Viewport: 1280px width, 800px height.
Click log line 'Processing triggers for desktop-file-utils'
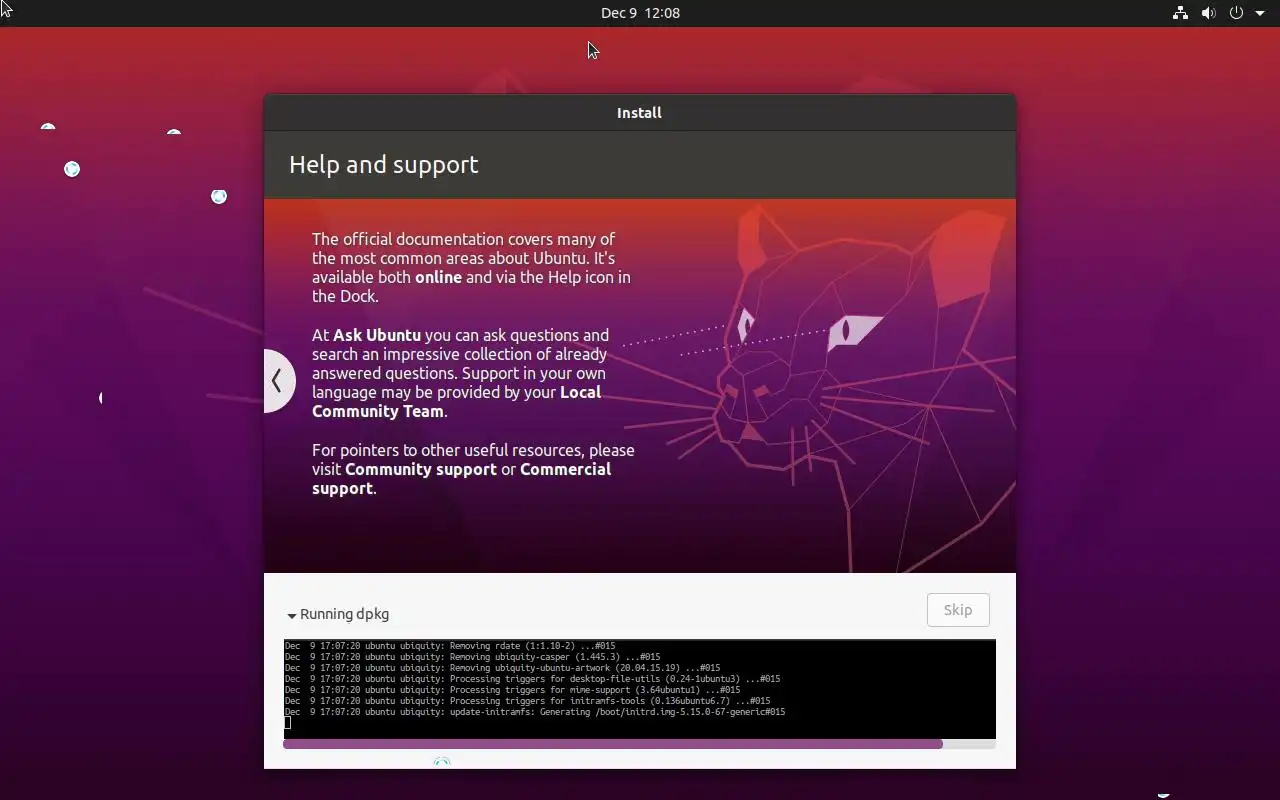532,679
